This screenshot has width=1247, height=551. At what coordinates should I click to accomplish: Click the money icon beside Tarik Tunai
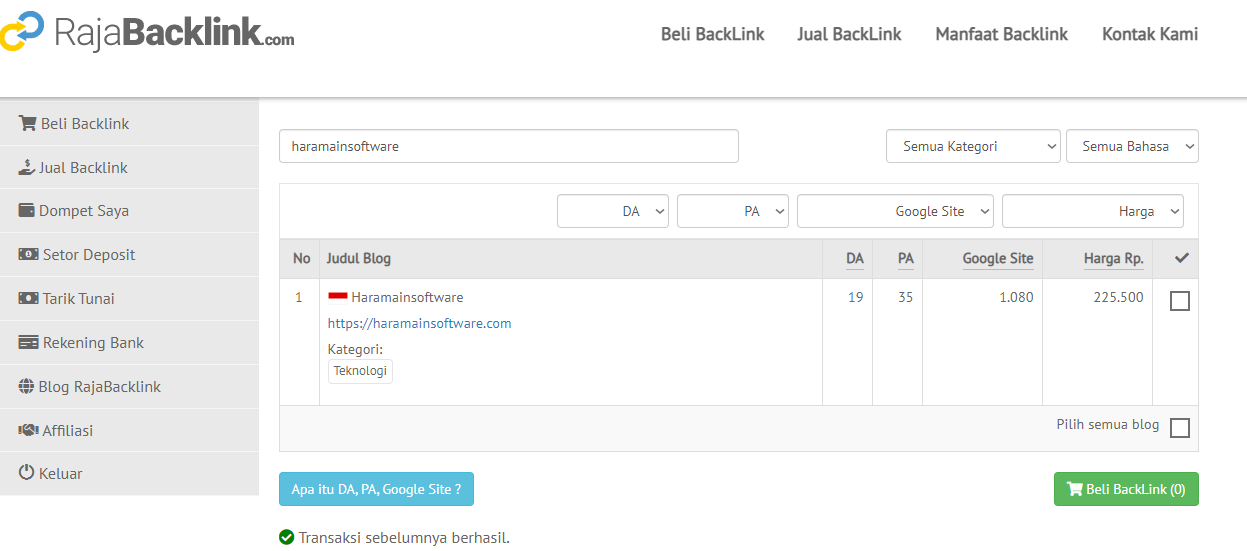[x=28, y=299]
